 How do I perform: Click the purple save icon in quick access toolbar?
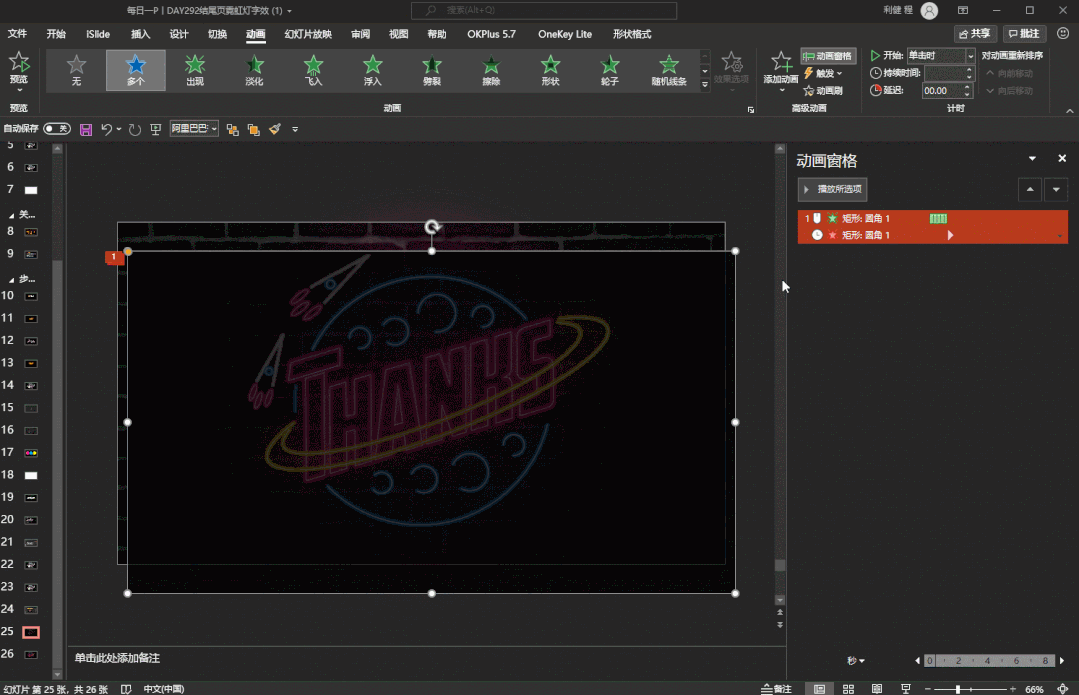click(x=86, y=129)
